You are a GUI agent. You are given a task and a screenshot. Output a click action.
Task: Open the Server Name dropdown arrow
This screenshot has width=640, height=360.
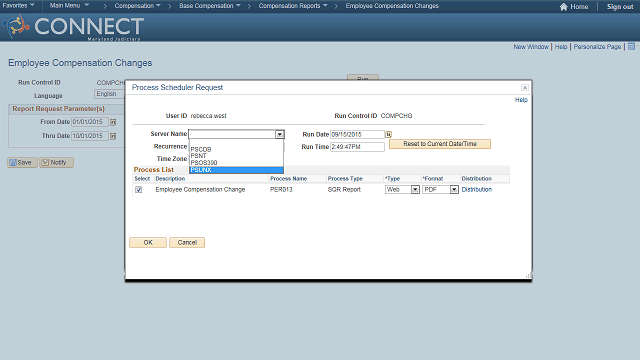pyautogui.click(x=280, y=134)
